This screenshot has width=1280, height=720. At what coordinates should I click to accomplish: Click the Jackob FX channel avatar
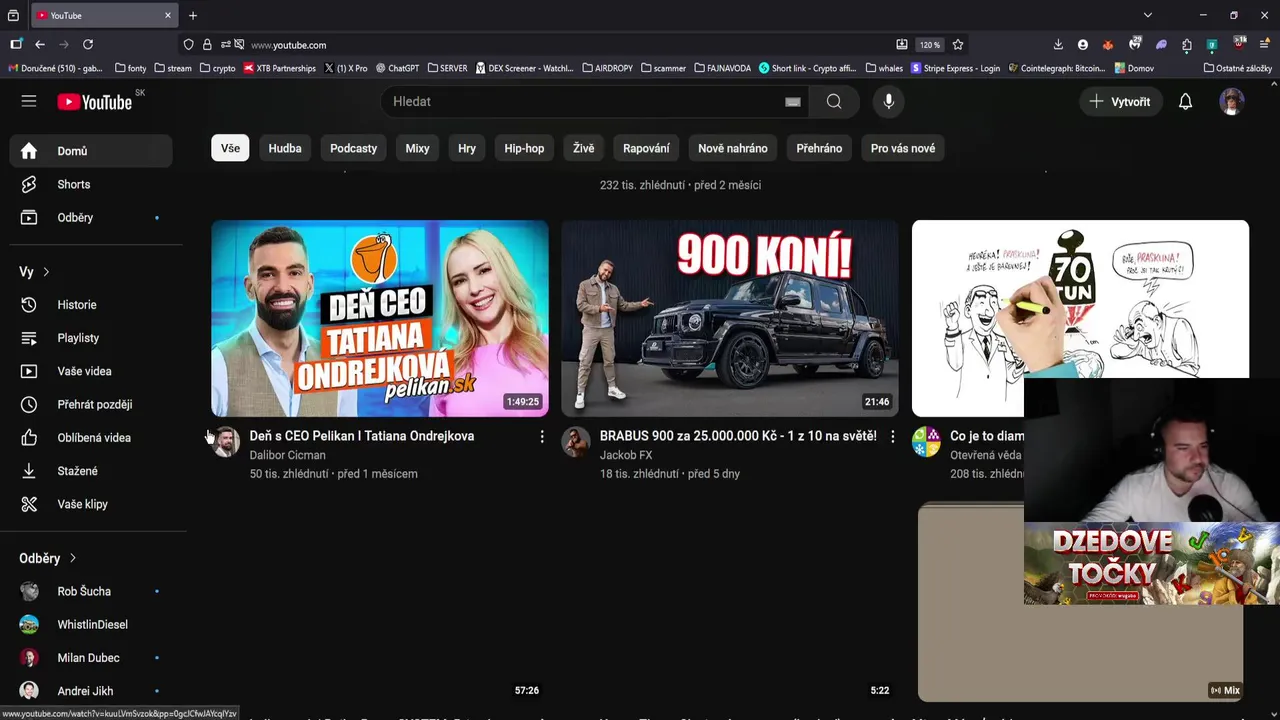point(576,442)
